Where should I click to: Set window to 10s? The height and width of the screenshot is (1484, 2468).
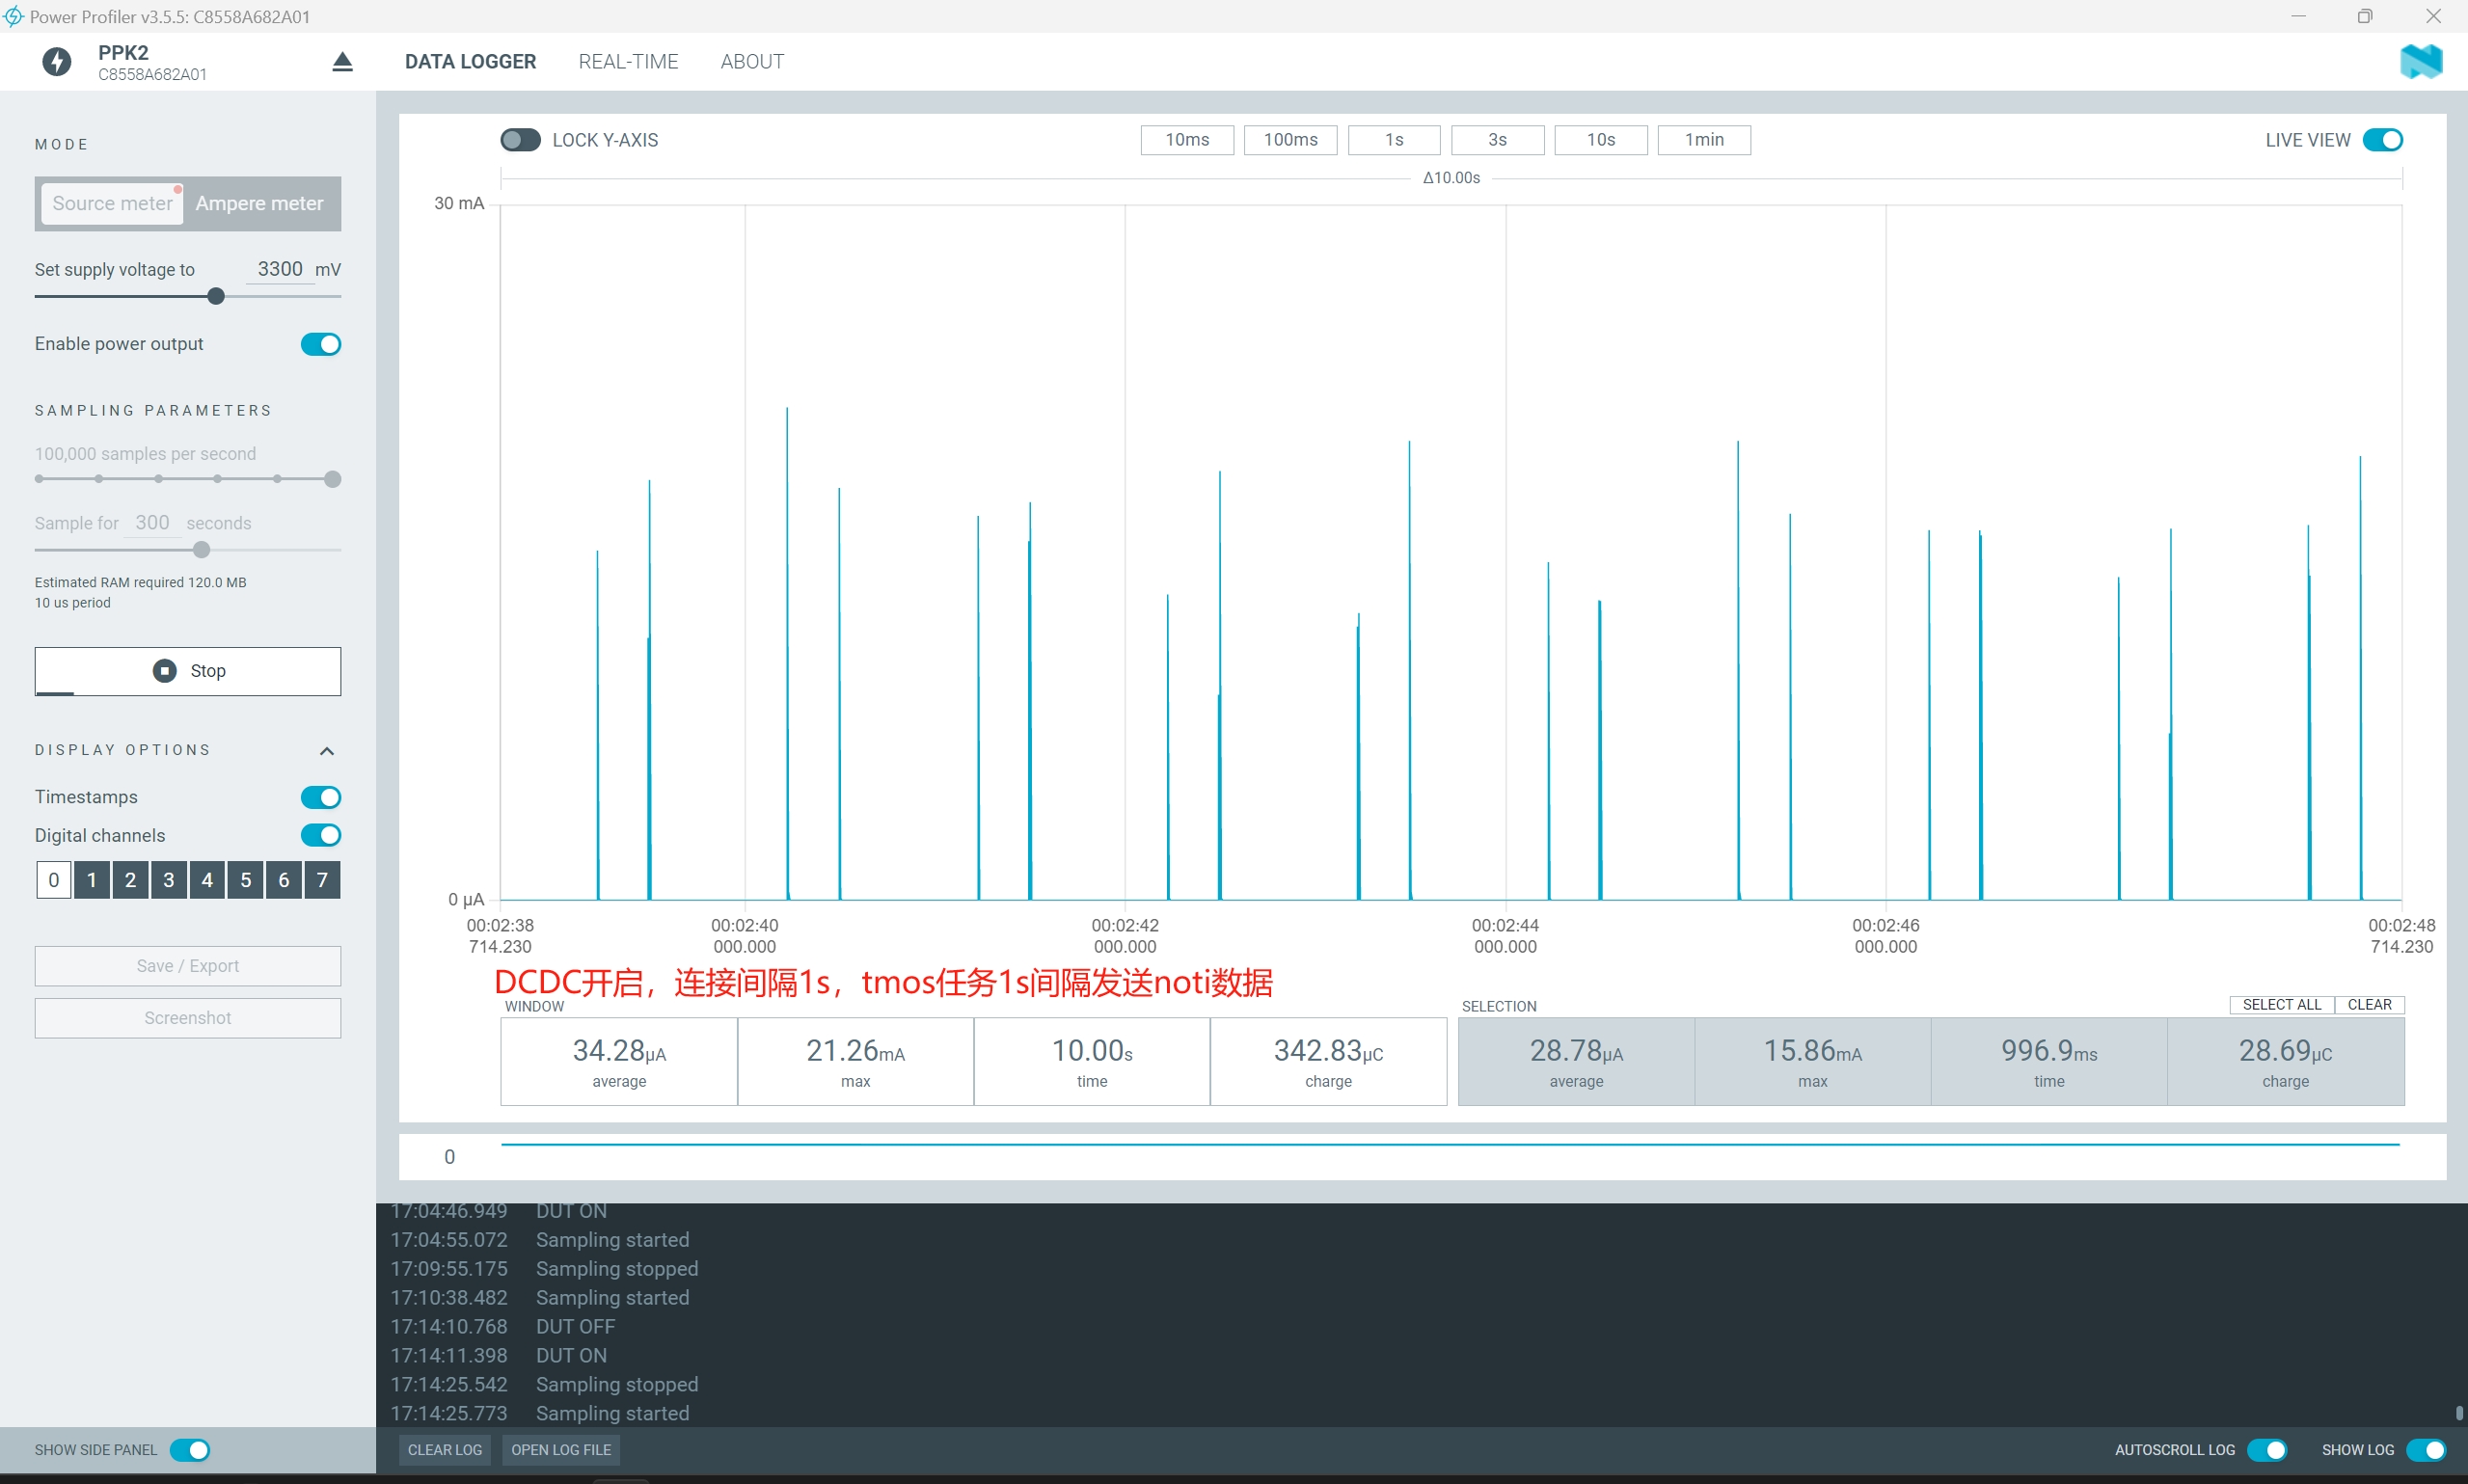pyautogui.click(x=1601, y=140)
